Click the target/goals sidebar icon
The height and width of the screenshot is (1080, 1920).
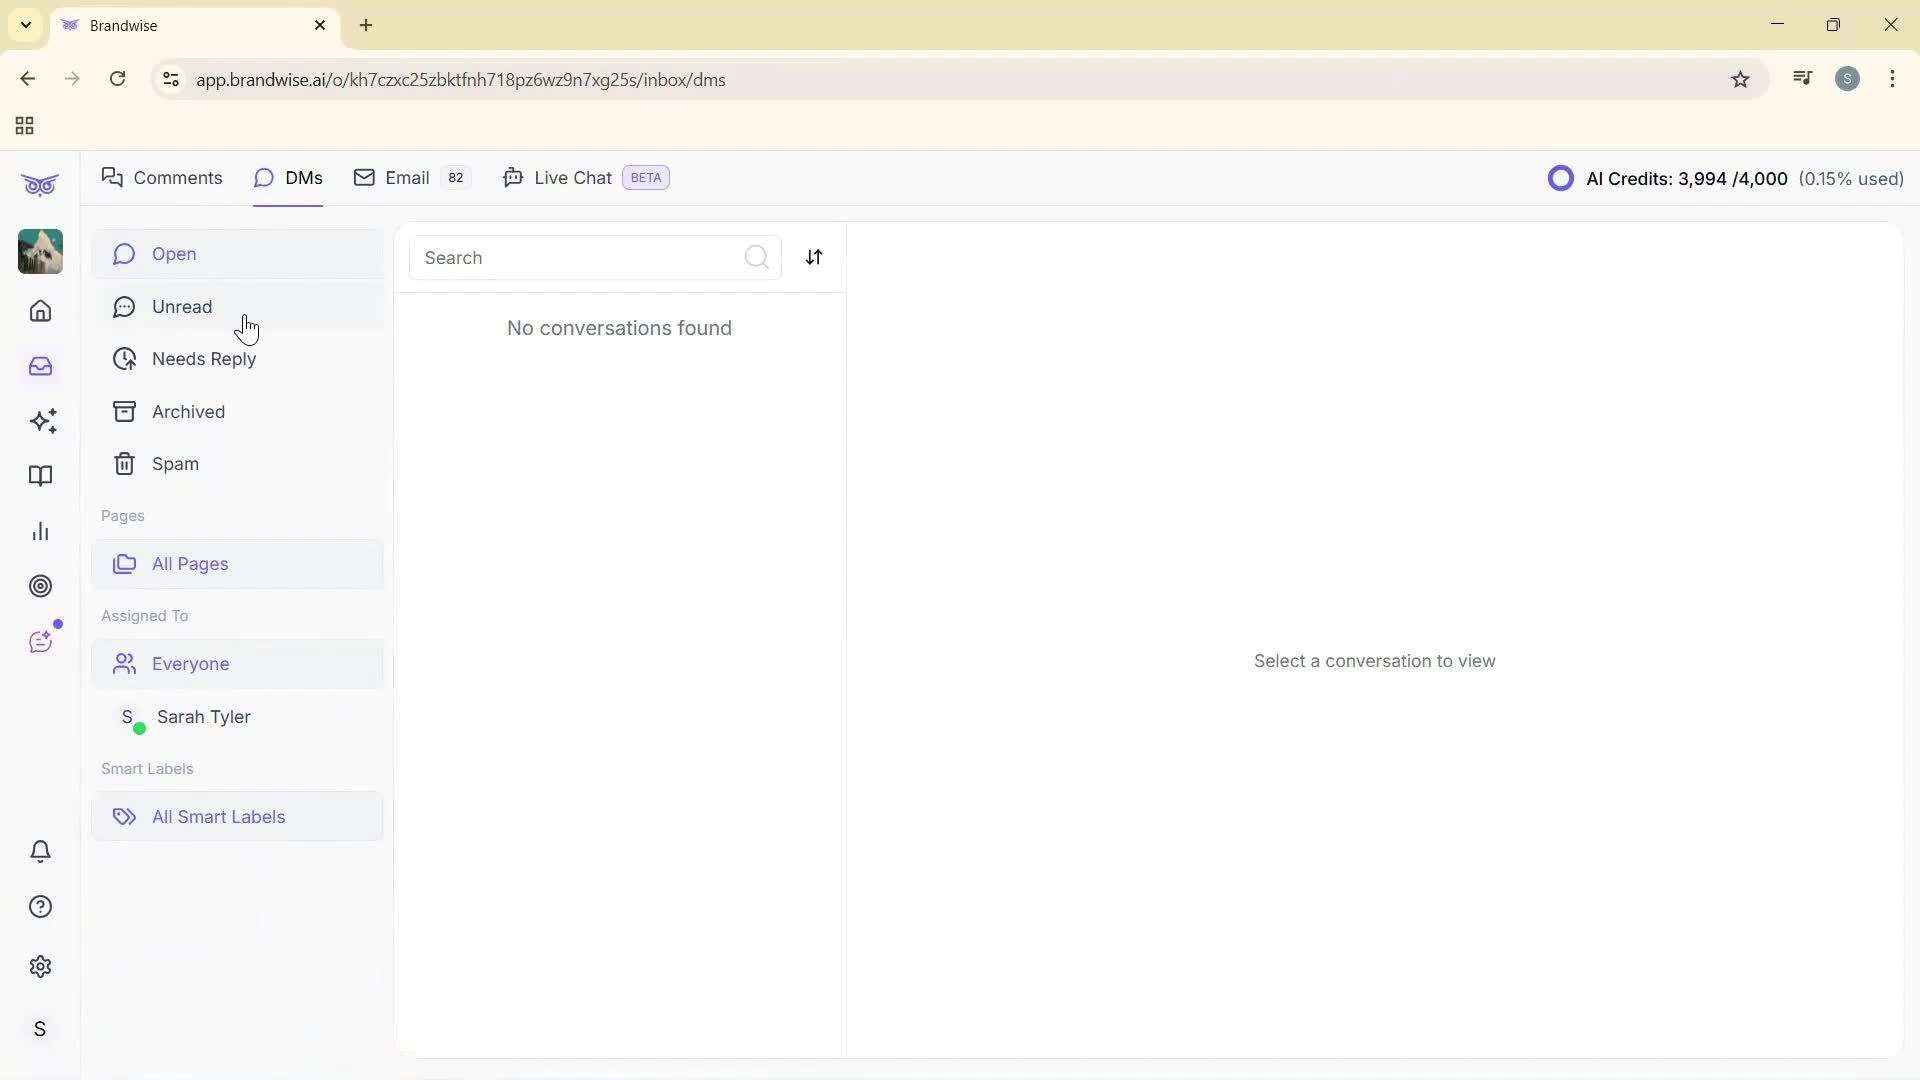click(40, 586)
